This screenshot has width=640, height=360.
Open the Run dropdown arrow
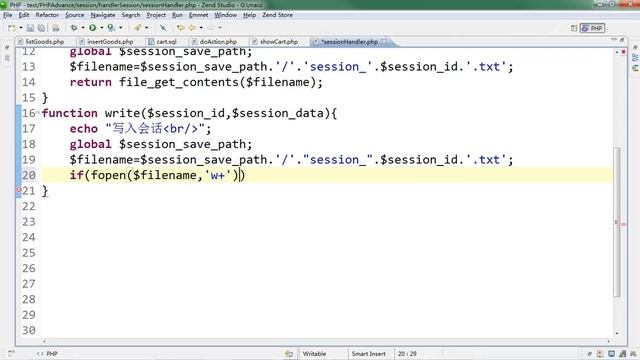(x=102, y=28)
